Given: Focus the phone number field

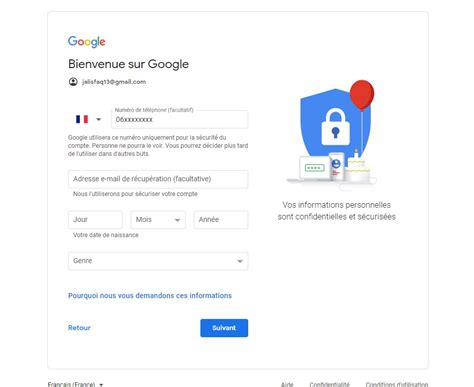Looking at the screenshot, I should [x=179, y=119].
